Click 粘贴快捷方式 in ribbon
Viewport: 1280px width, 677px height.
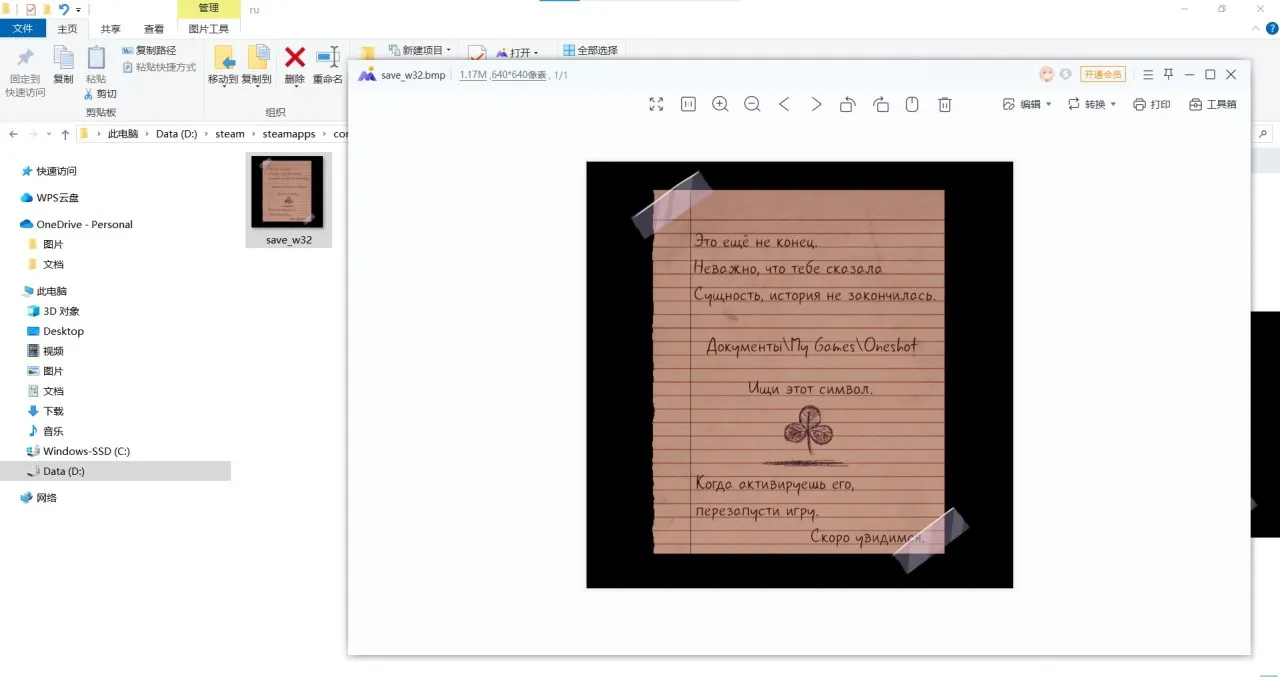[x=159, y=67]
